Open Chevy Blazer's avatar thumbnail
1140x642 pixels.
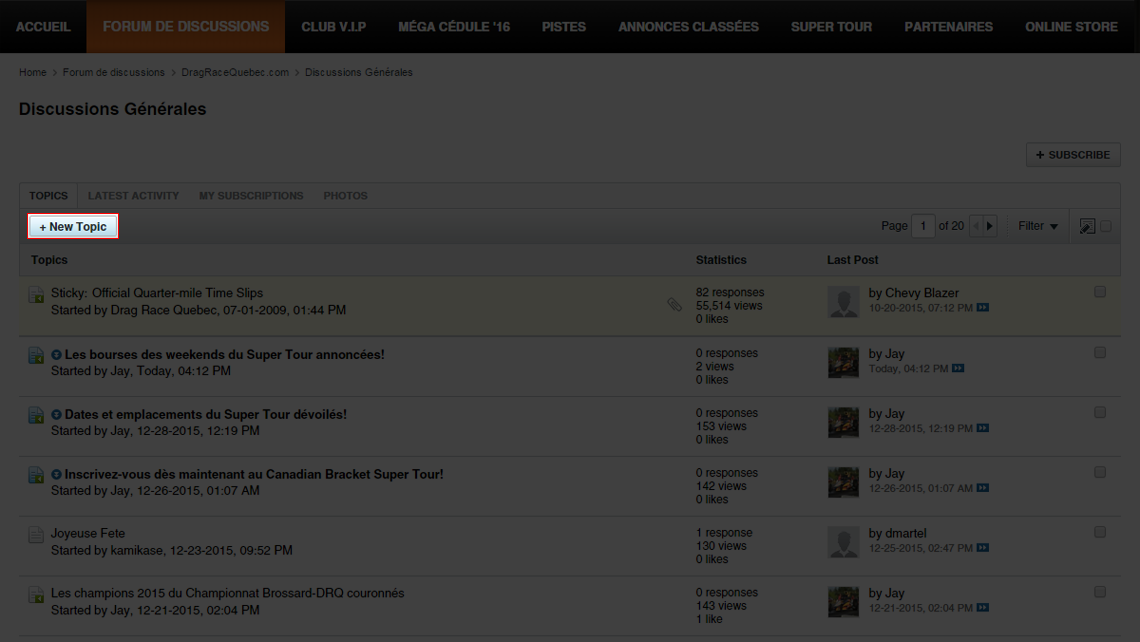pos(843,301)
